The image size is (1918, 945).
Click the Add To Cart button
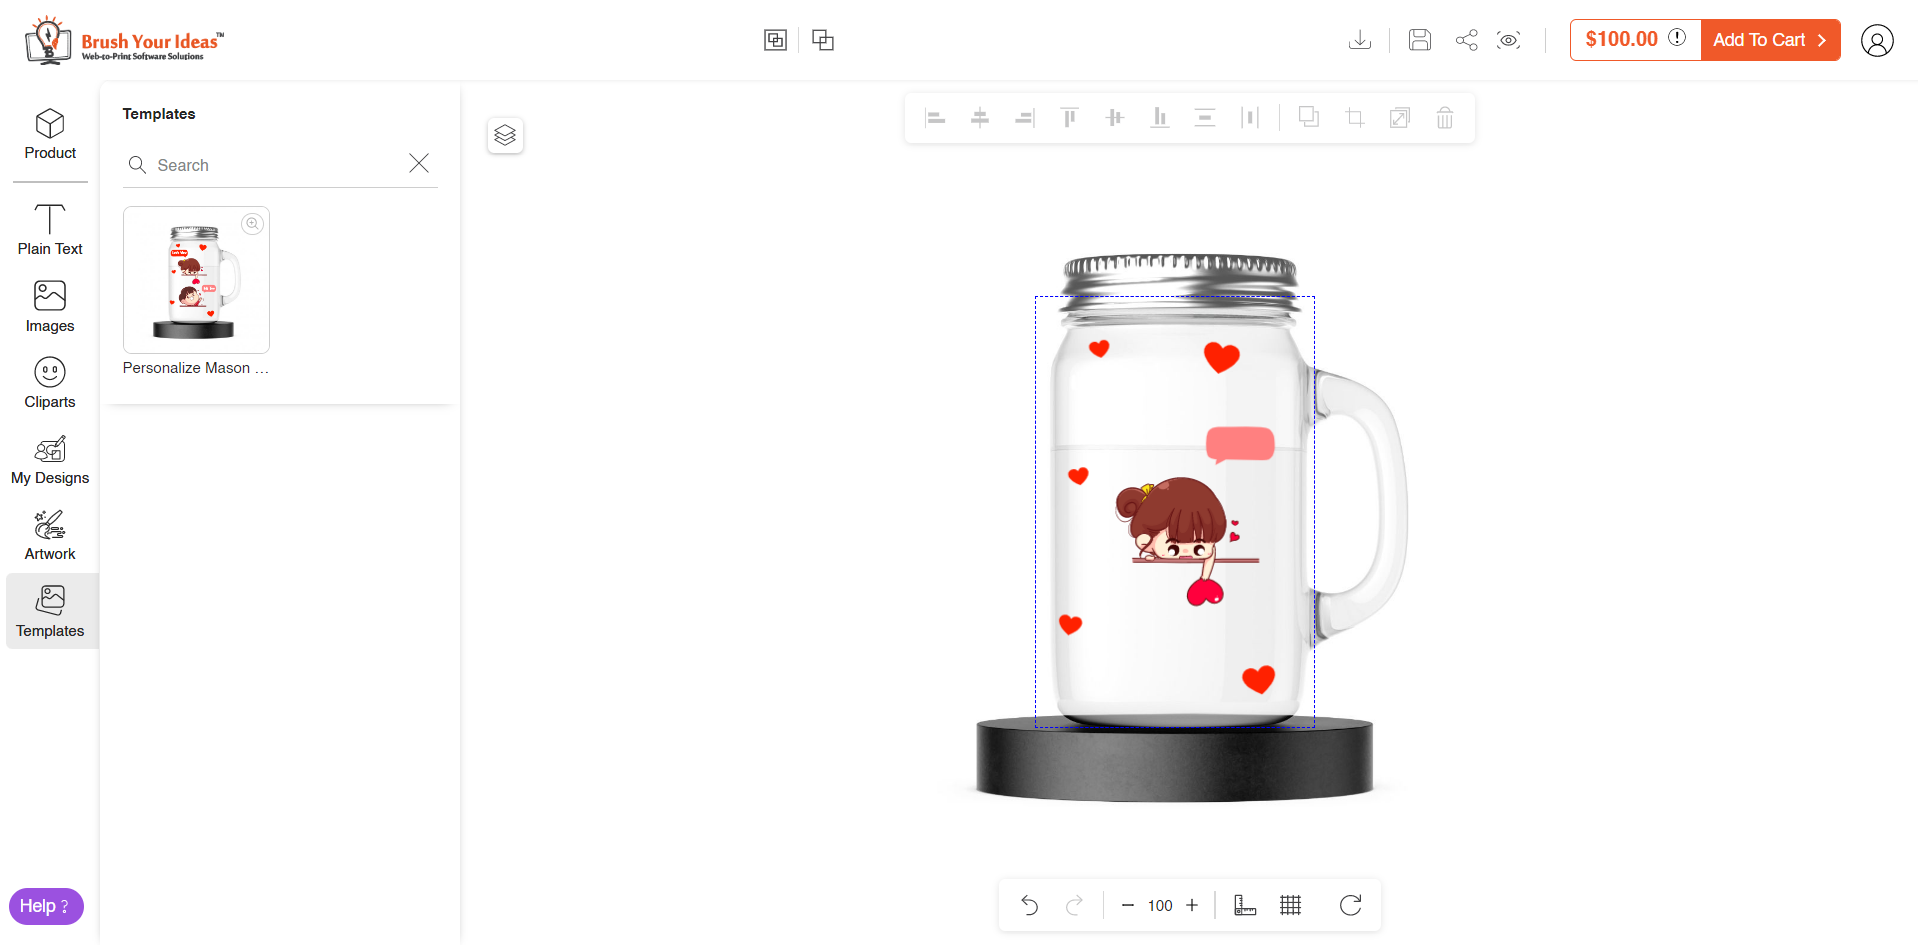point(1769,40)
